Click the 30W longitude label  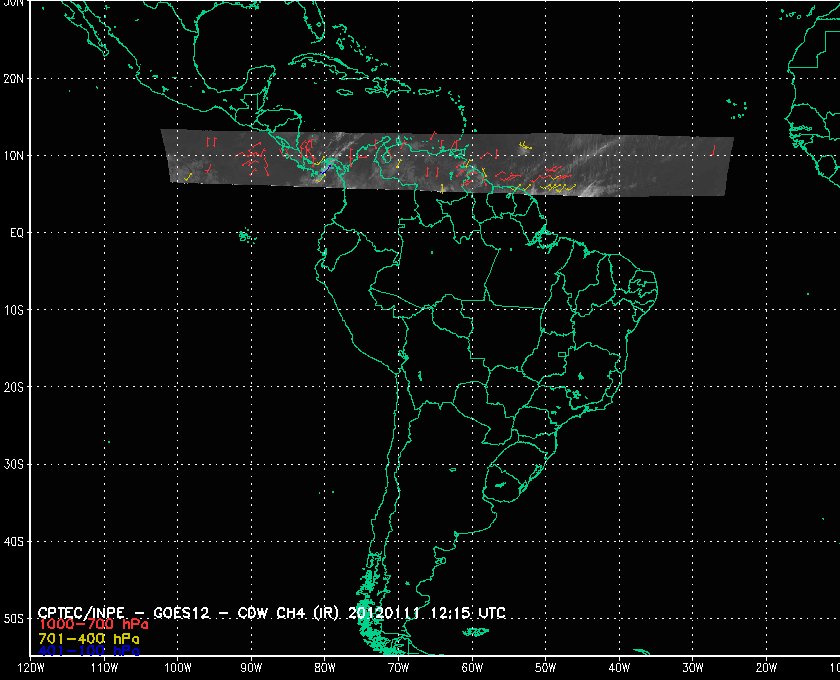pos(693,668)
